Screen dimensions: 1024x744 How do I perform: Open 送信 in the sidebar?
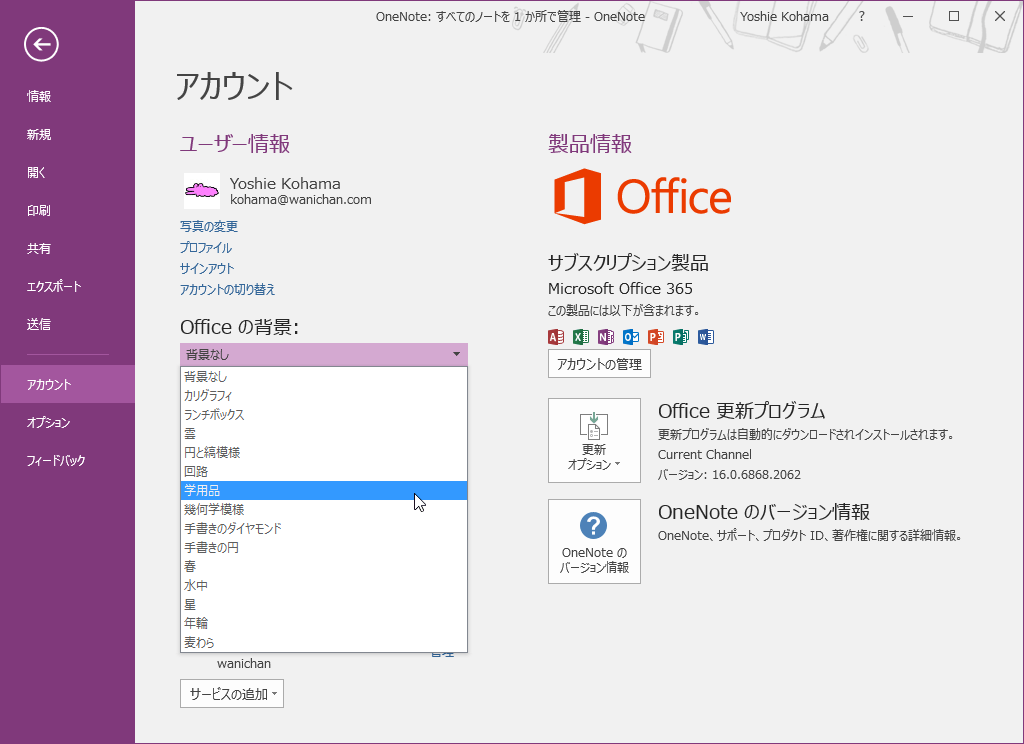coord(67,324)
